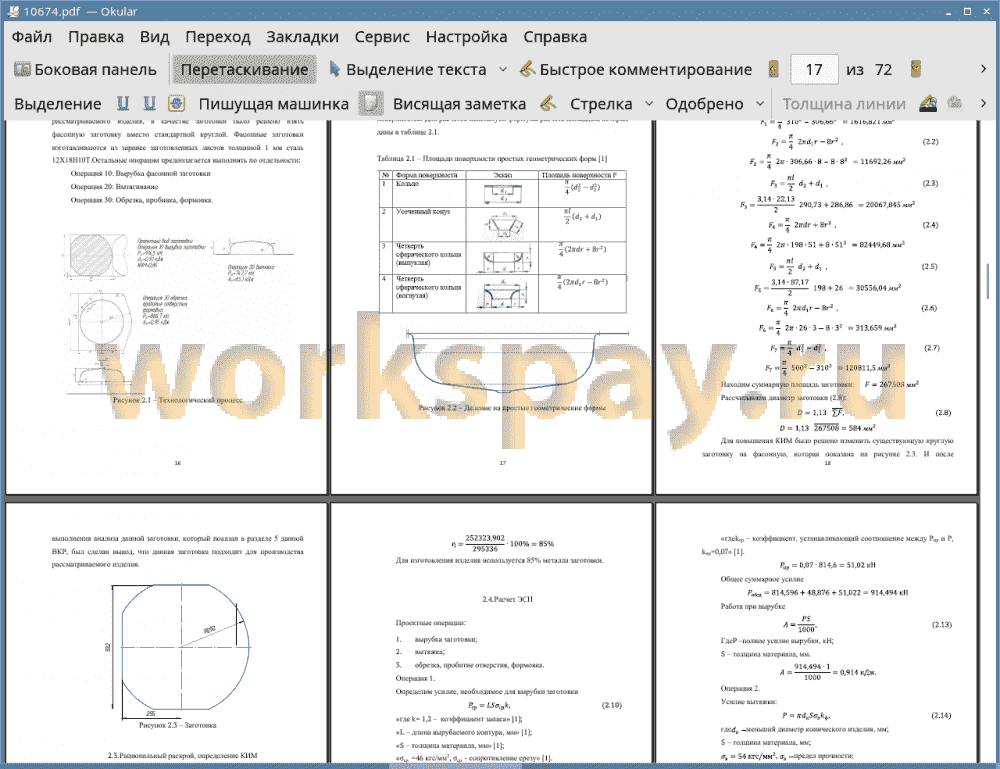Click the Okular window icon in title bar

pyautogui.click(x=13, y=11)
